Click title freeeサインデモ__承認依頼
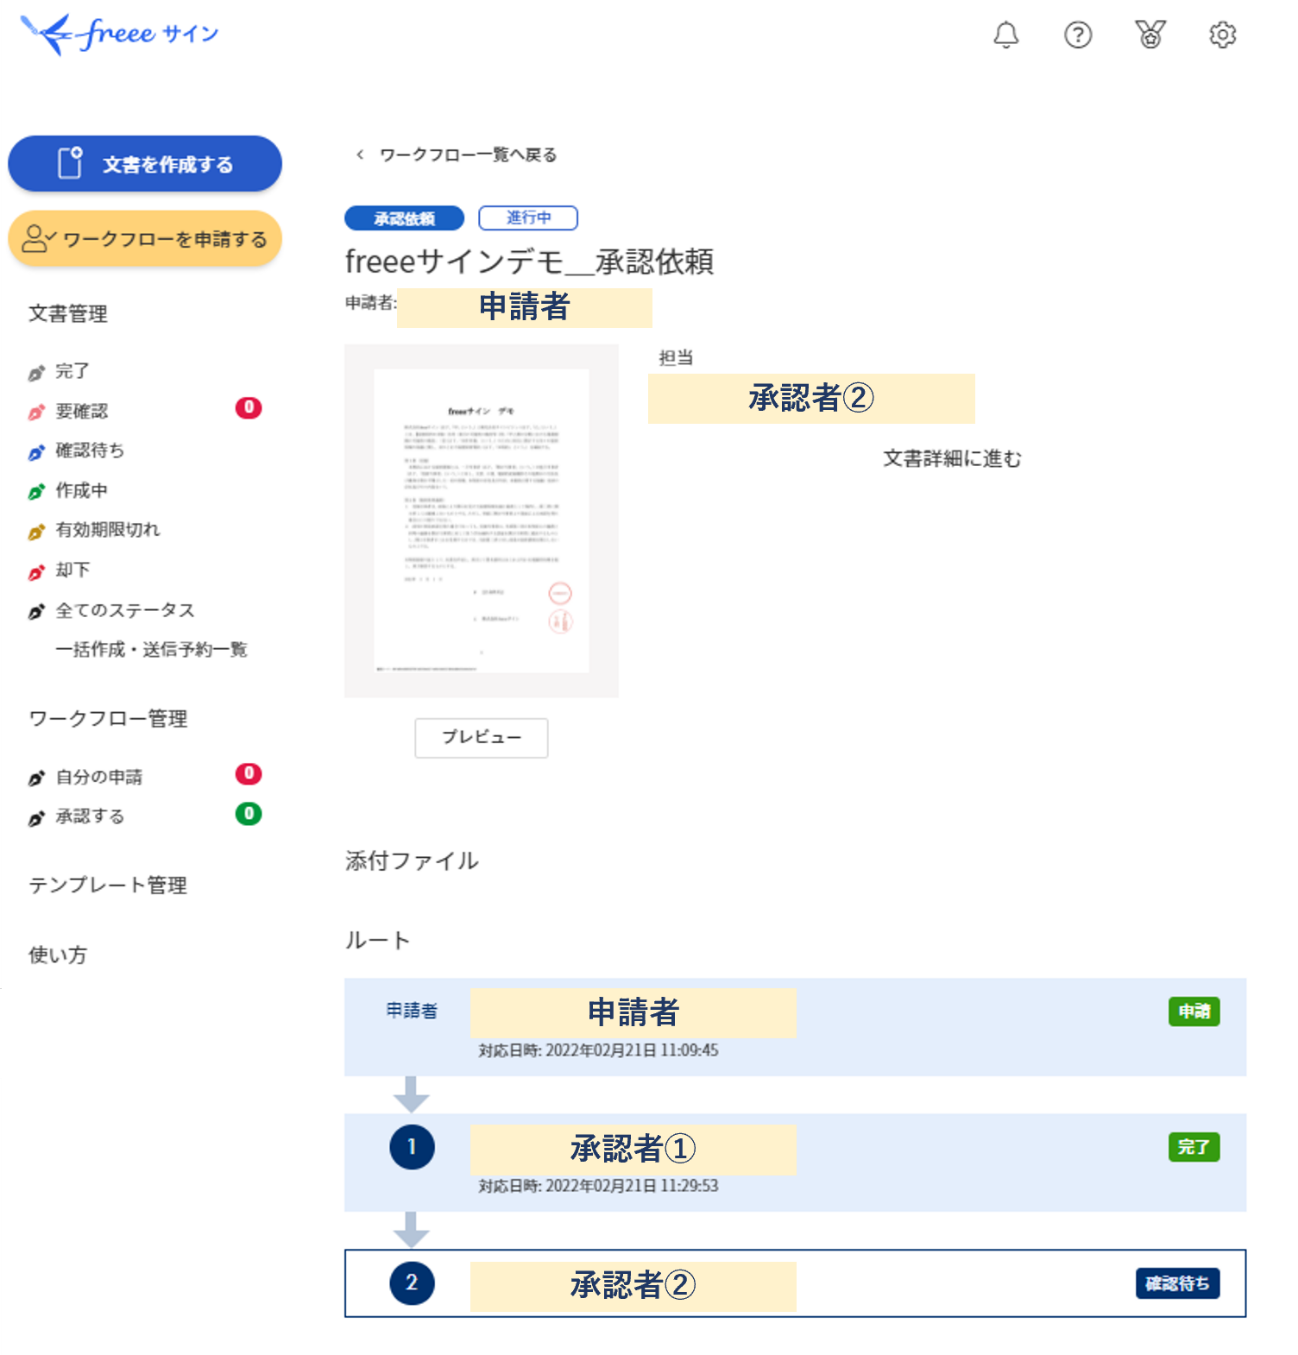 pyautogui.click(x=529, y=262)
